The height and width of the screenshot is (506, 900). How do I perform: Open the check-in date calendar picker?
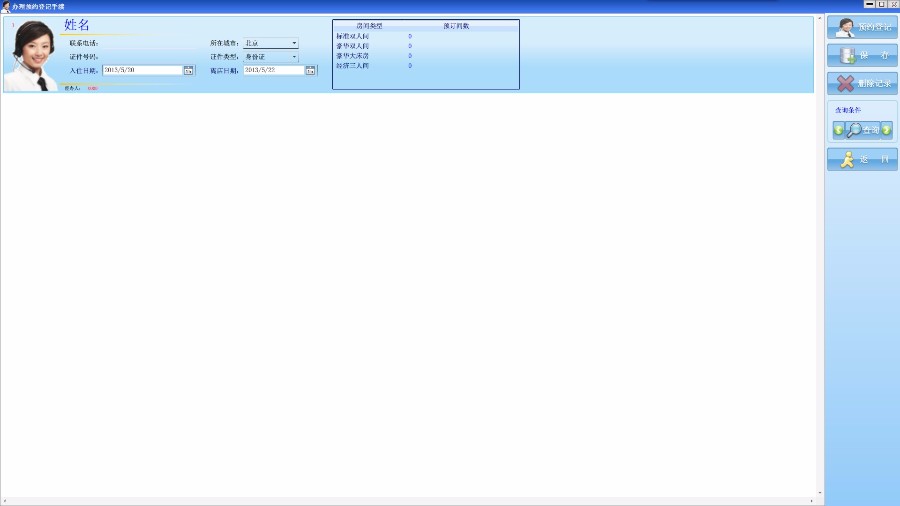(x=188, y=70)
